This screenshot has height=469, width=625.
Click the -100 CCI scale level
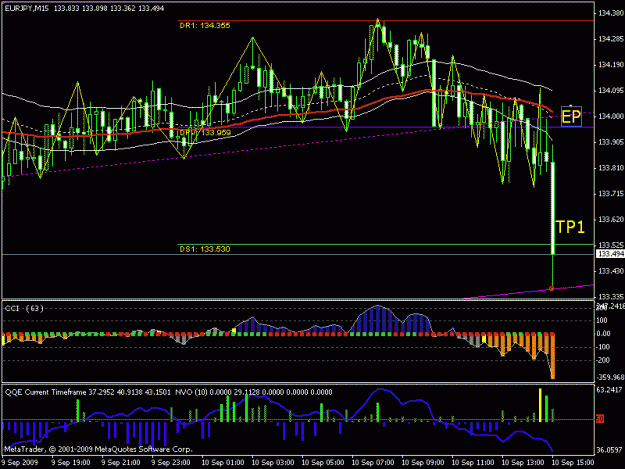(x=602, y=347)
